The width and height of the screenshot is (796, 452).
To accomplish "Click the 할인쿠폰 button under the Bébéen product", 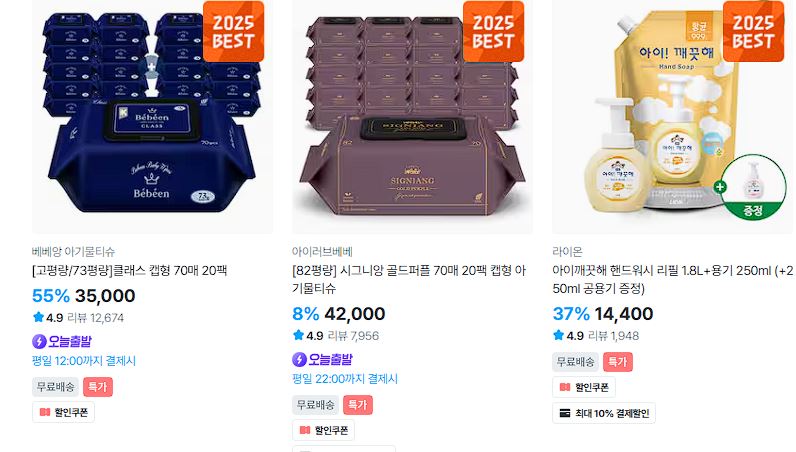I will click(63, 412).
